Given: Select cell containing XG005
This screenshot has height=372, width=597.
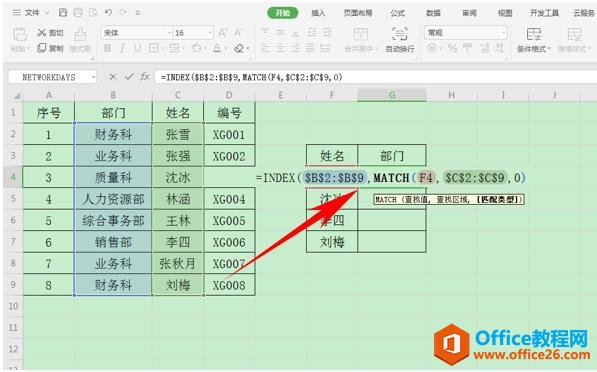Looking at the screenshot, I should click(229, 220).
